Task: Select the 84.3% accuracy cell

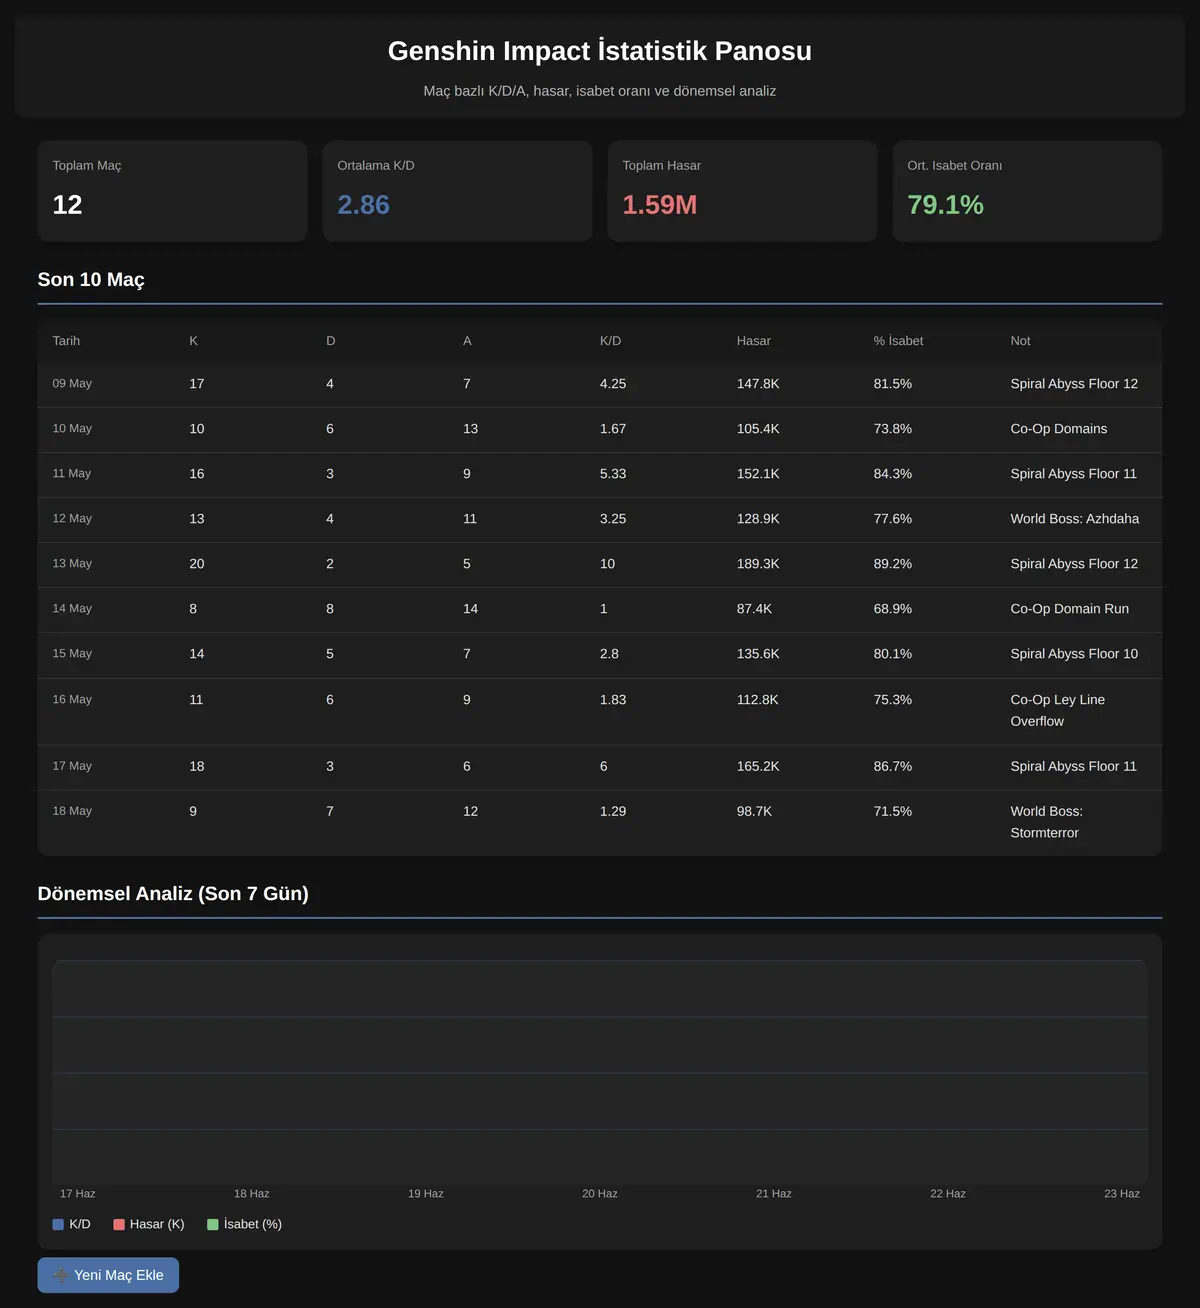Action: coord(893,474)
